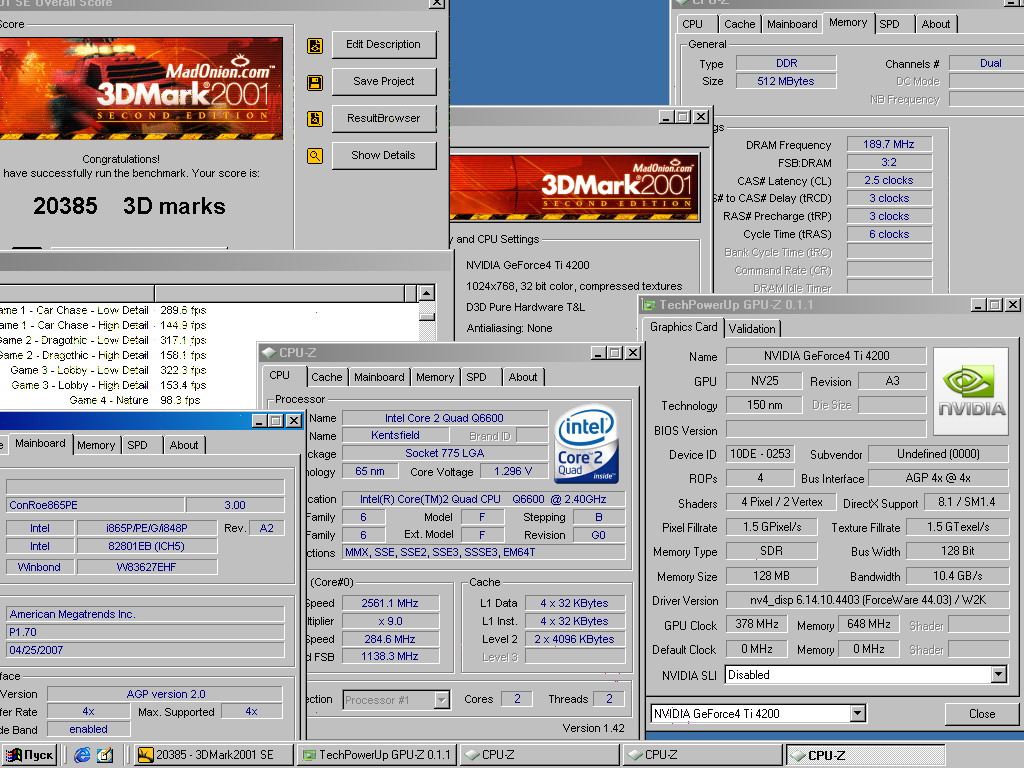Open Cache tab in top-right CPU-Z window
The width and height of the screenshot is (1024, 768).
(x=739, y=24)
